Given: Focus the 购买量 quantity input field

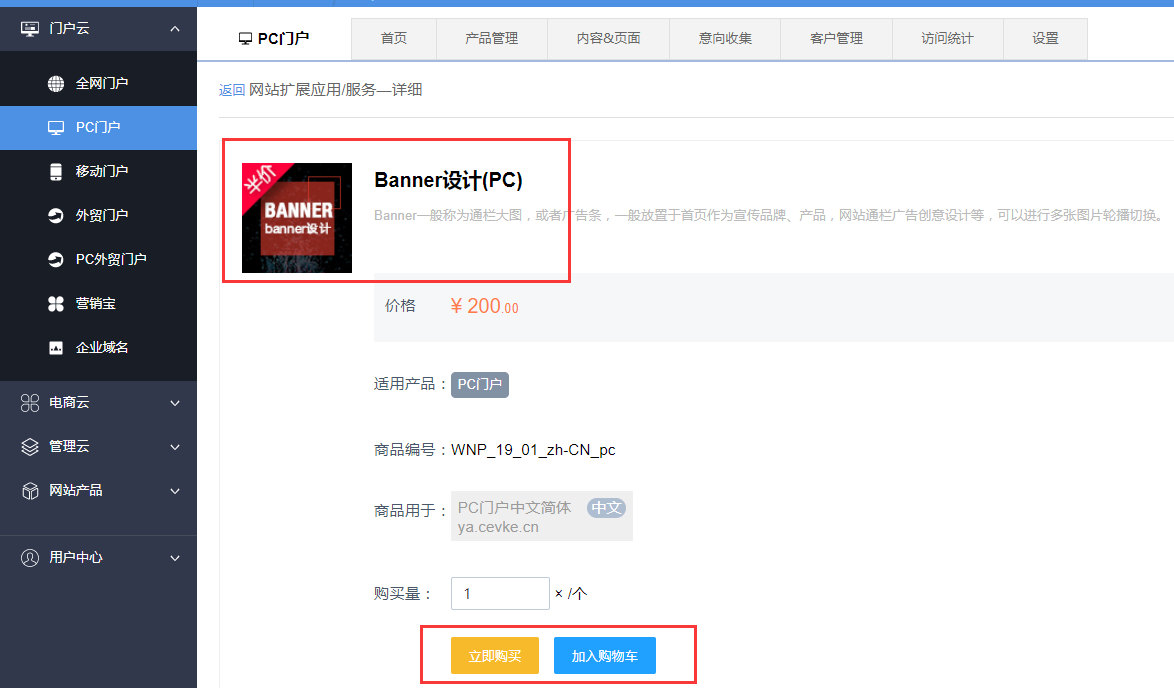Looking at the screenshot, I should click(x=500, y=594).
